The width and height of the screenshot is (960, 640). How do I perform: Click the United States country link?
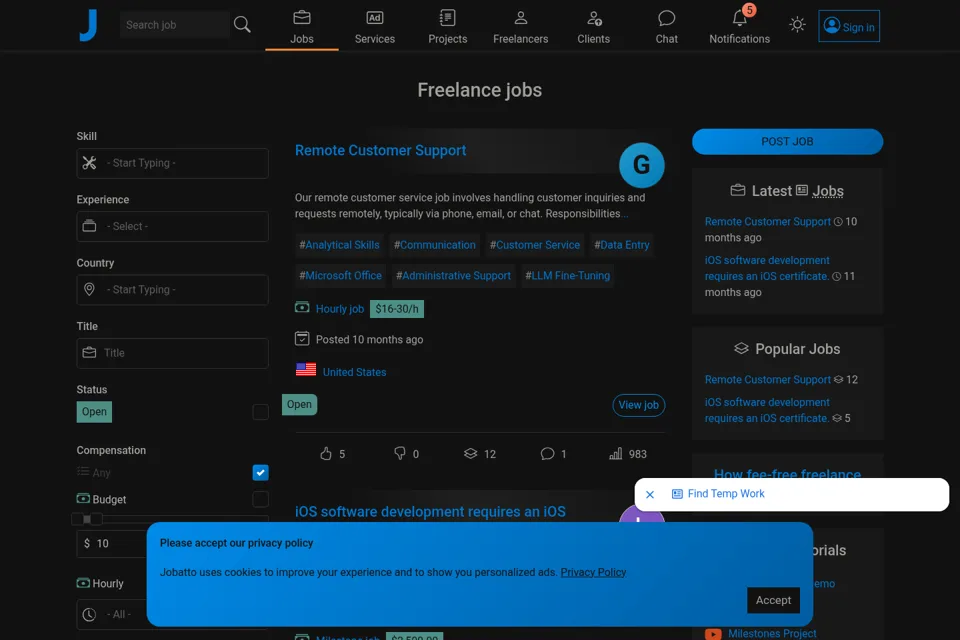[x=354, y=372]
